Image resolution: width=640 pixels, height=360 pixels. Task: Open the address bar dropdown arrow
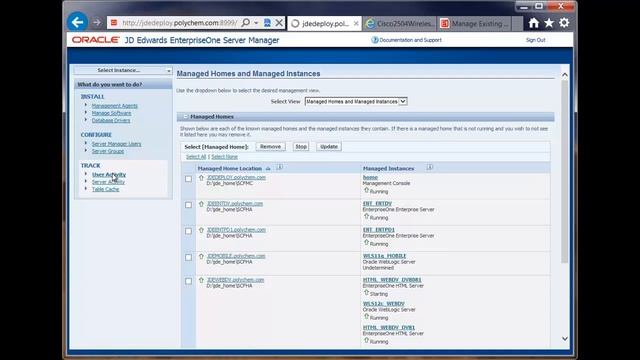[256, 23]
